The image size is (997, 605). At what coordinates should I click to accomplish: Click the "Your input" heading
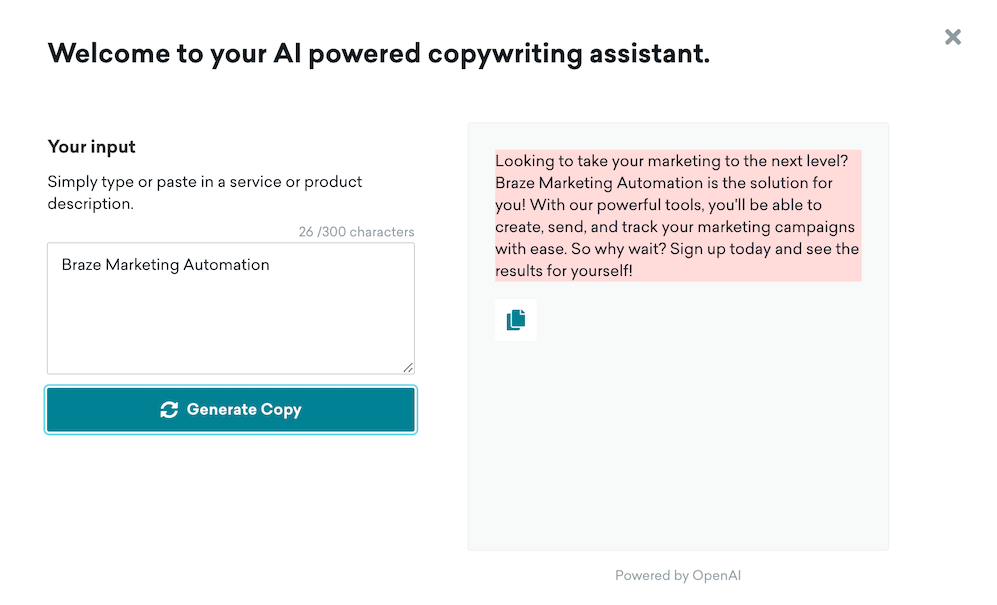click(92, 147)
